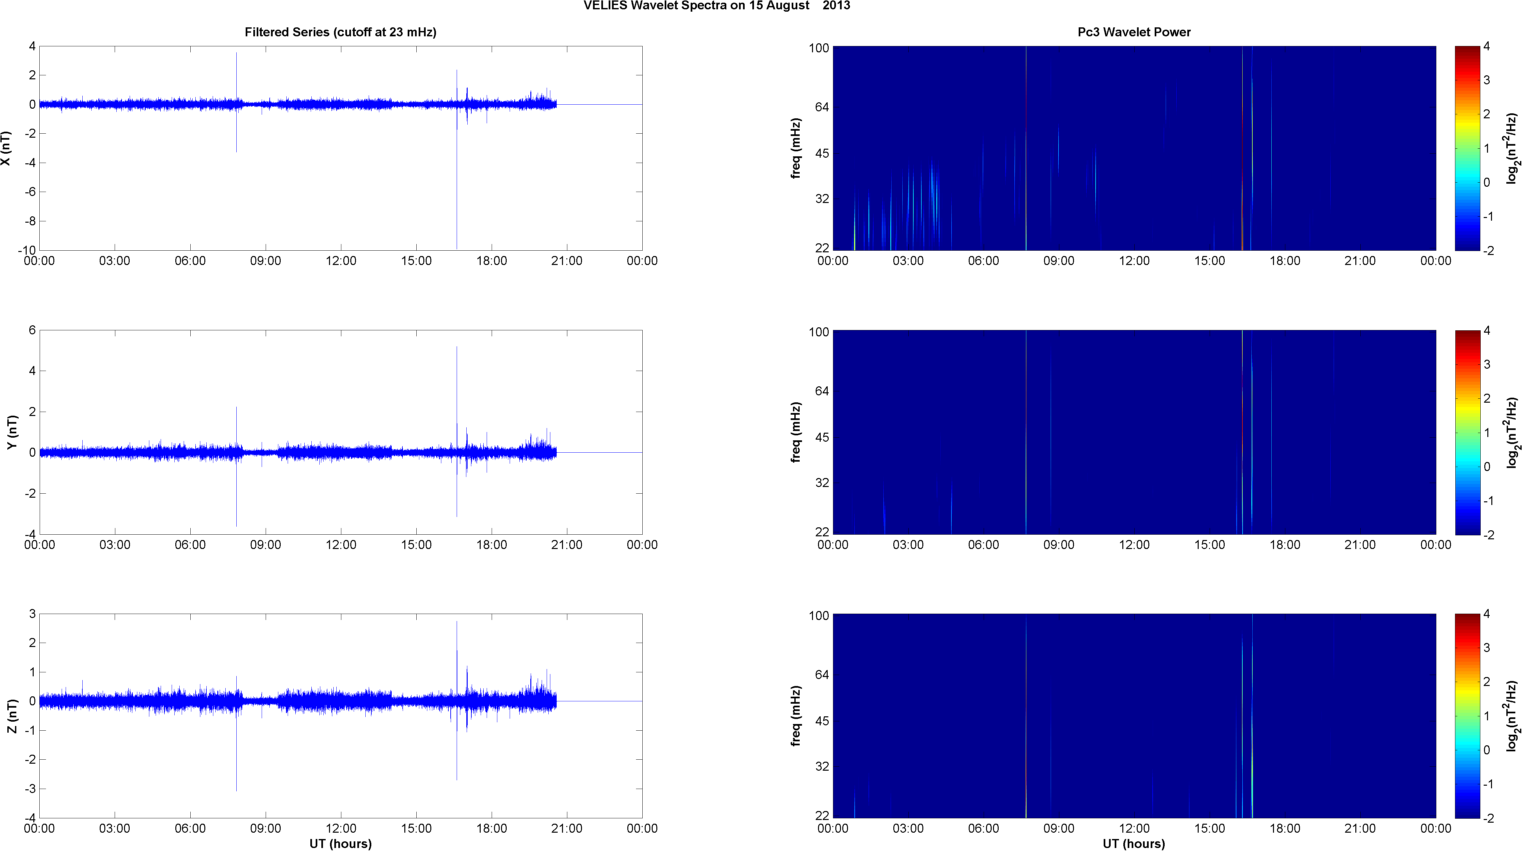Click the '-8' tick on the X (nT) axis
The width and height of the screenshot is (1522, 851).
29,221
